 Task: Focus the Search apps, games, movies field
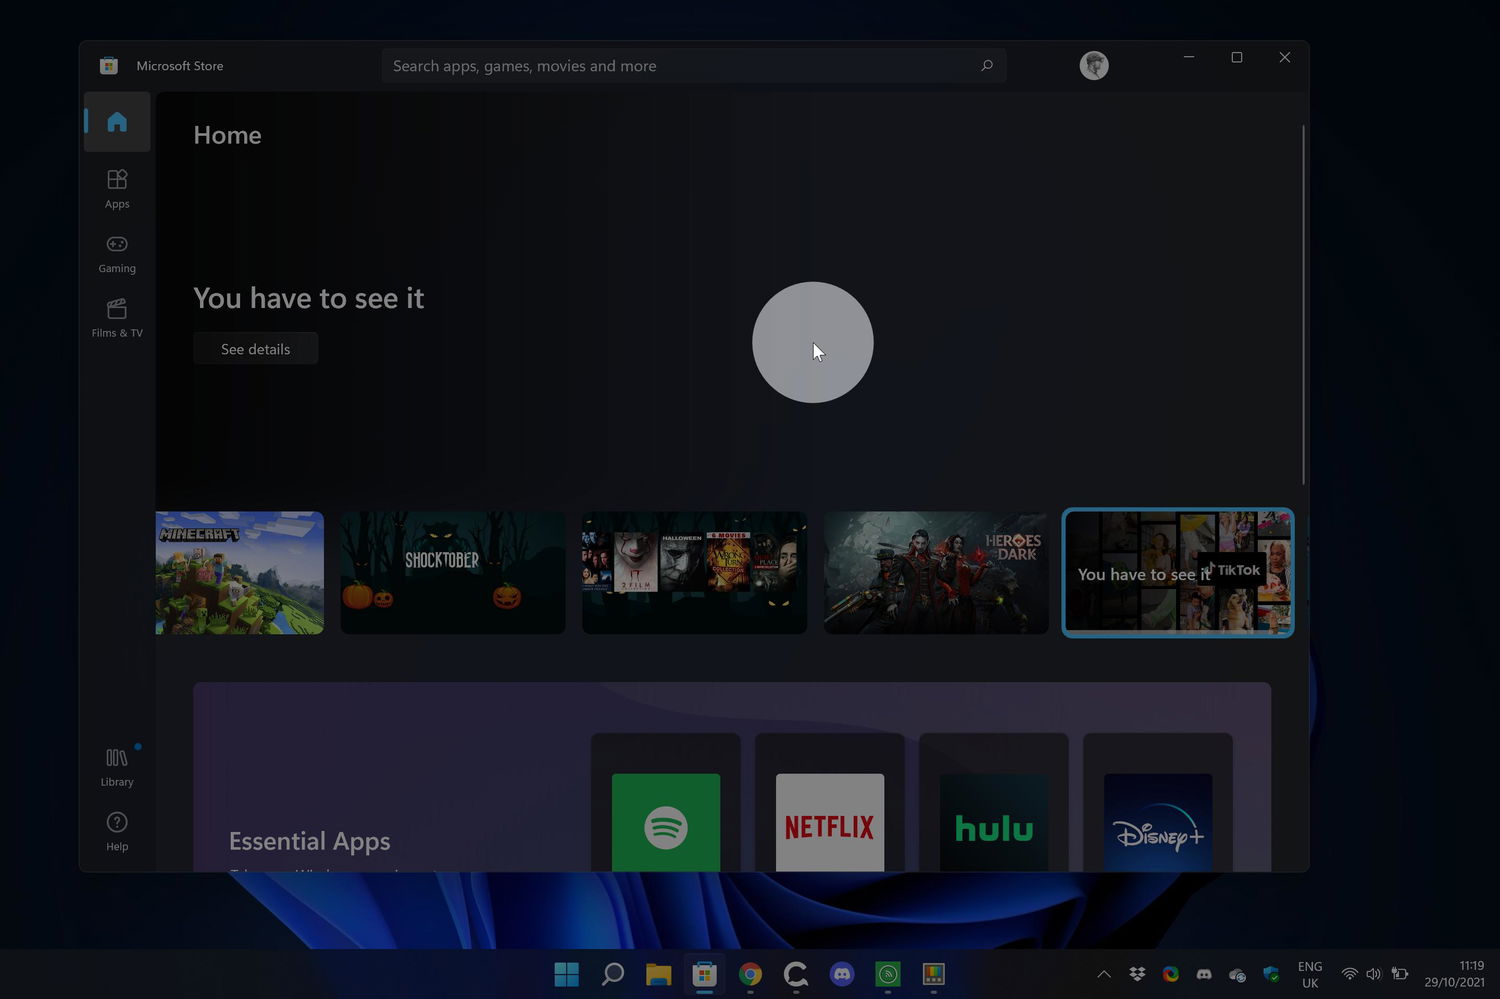click(x=693, y=66)
